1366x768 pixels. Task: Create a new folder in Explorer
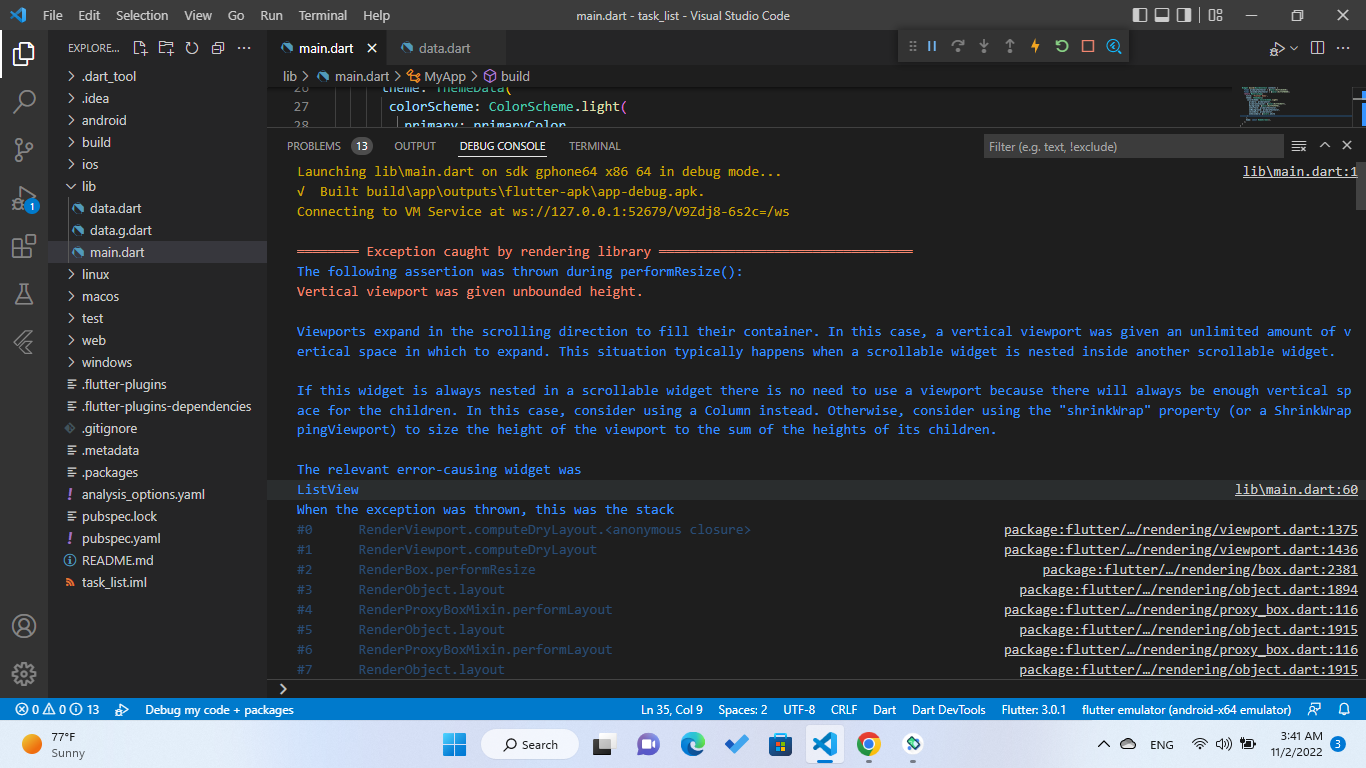point(166,48)
